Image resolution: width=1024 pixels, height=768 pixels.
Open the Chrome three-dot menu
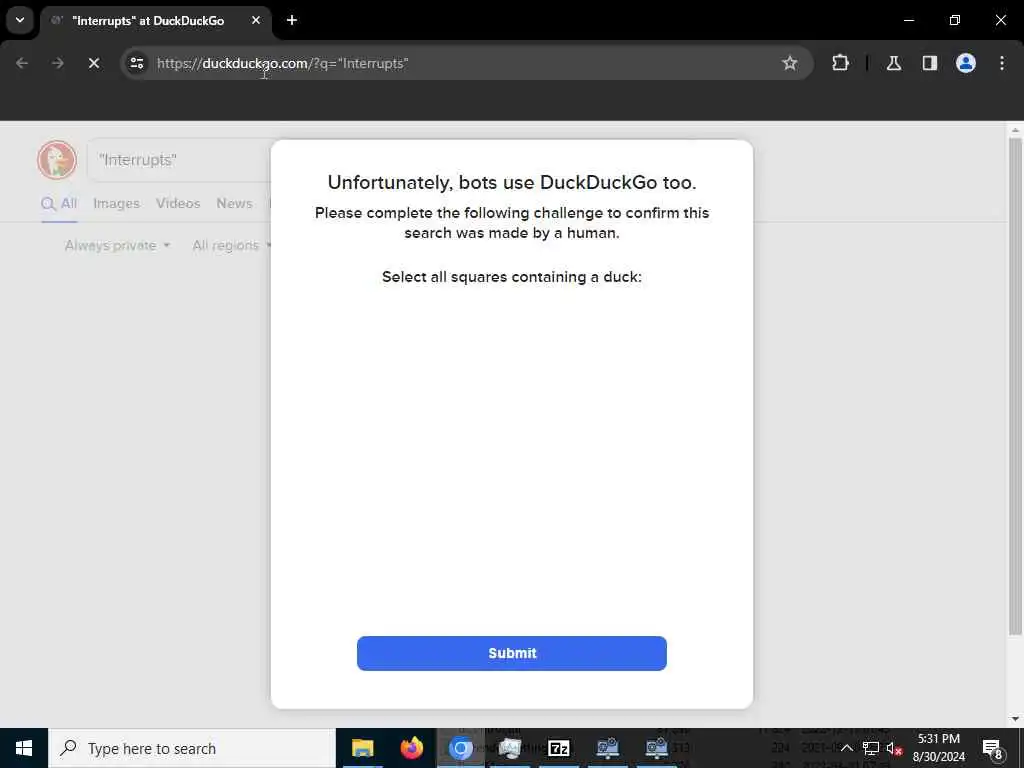pyautogui.click(x=1002, y=63)
